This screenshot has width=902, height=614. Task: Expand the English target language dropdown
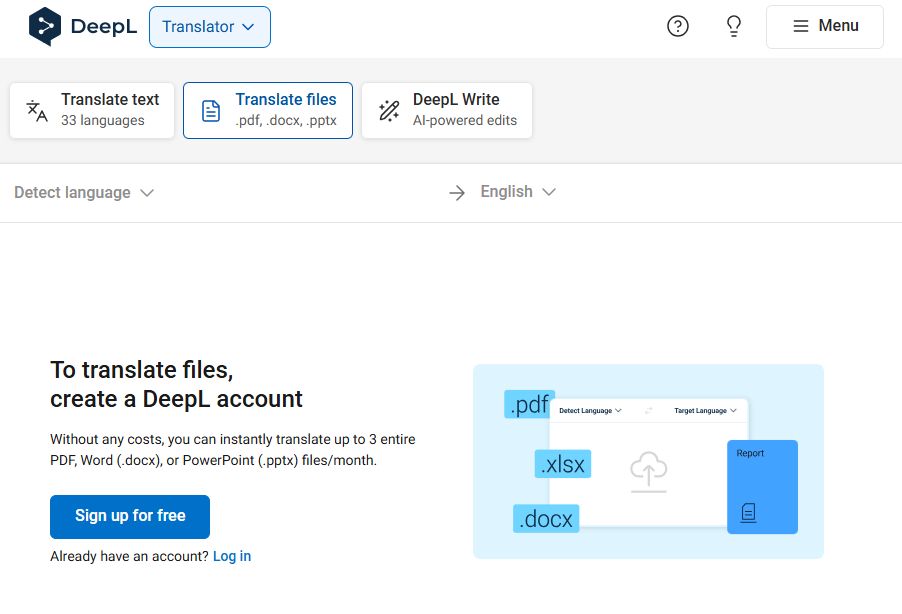tap(518, 192)
